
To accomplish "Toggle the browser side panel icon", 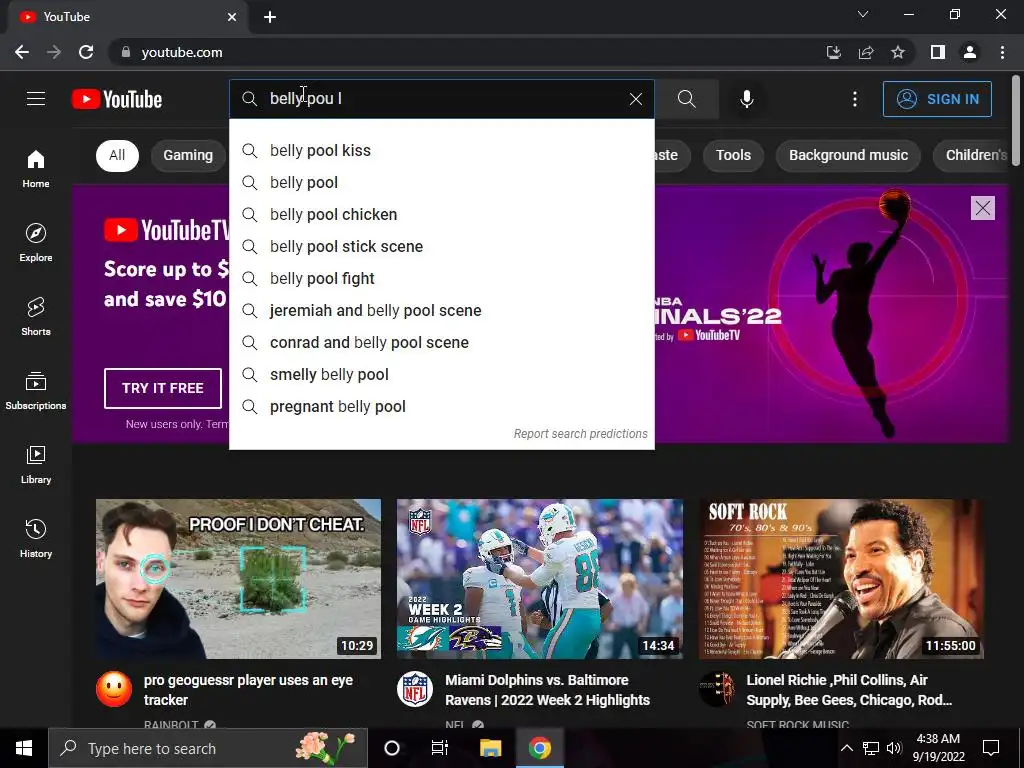I will point(938,52).
